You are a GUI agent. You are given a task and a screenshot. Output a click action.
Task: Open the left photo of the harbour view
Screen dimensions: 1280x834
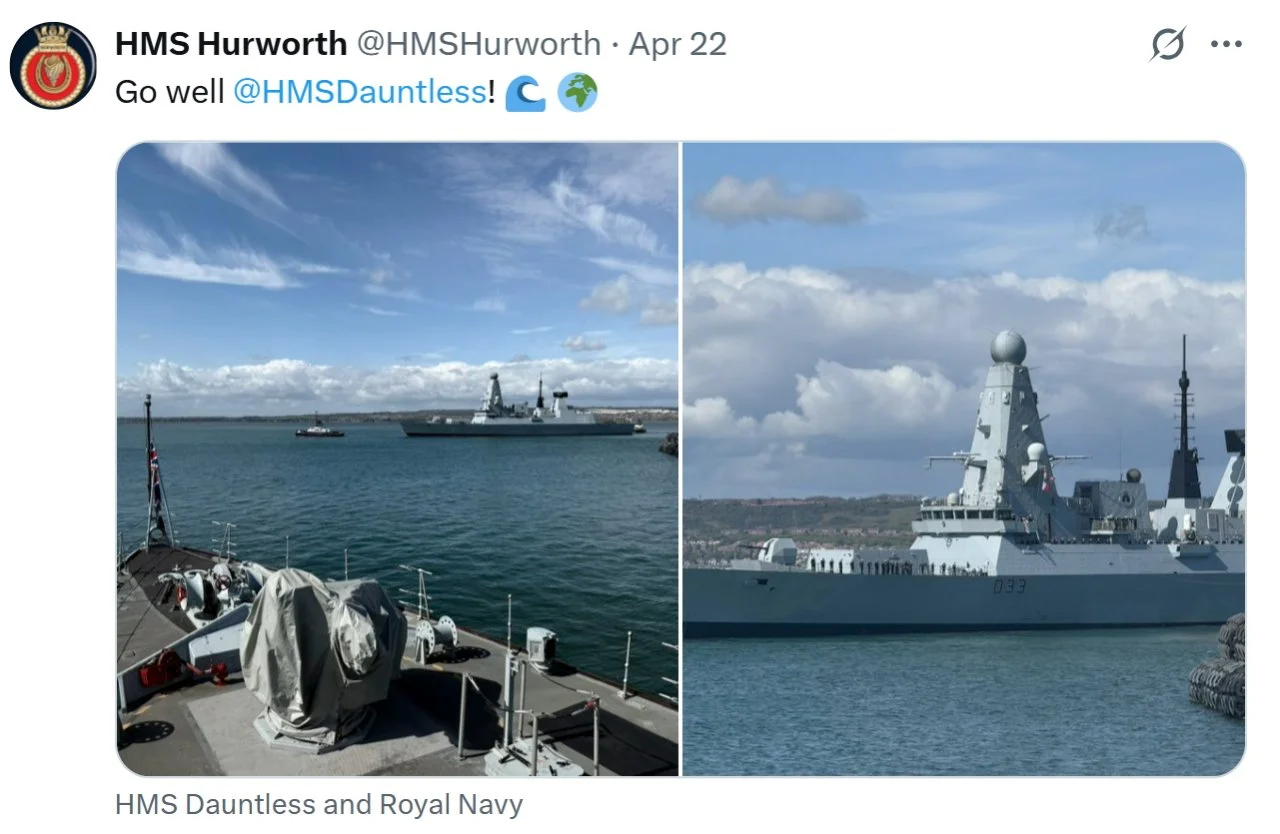pyautogui.click(x=398, y=459)
